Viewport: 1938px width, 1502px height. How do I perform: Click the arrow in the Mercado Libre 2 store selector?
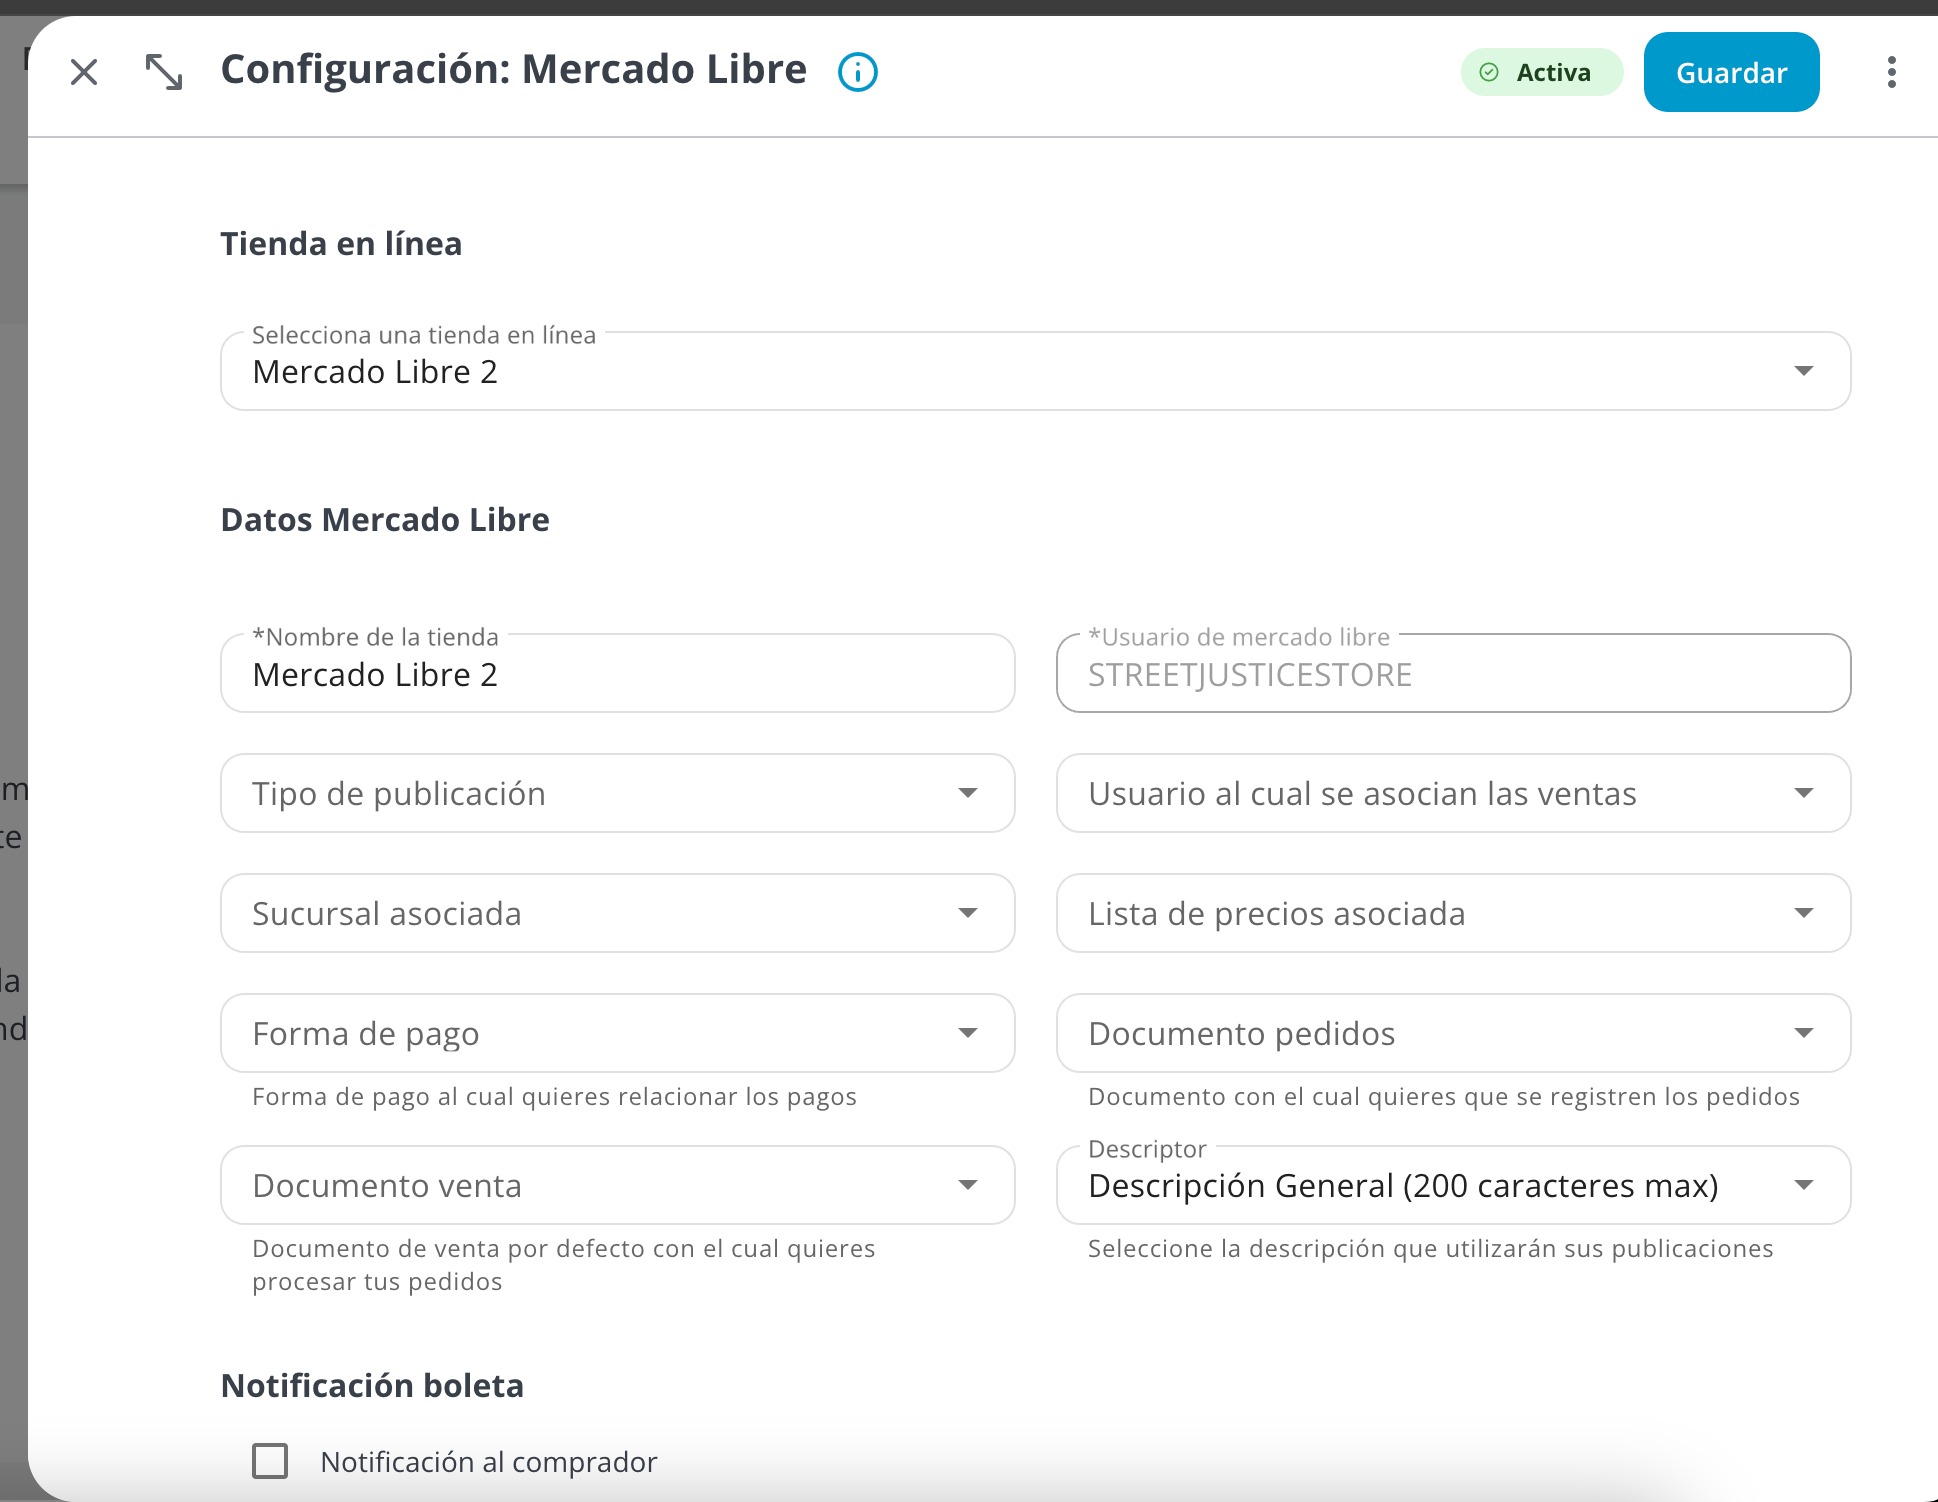pyautogui.click(x=1803, y=371)
